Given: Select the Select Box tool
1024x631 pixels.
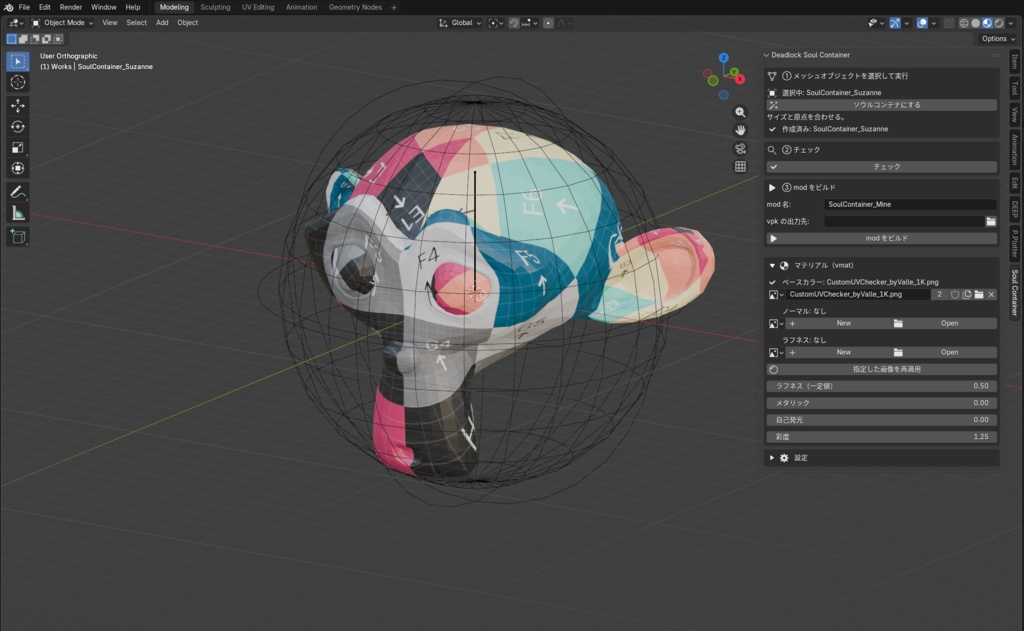Looking at the screenshot, I should click(18, 61).
